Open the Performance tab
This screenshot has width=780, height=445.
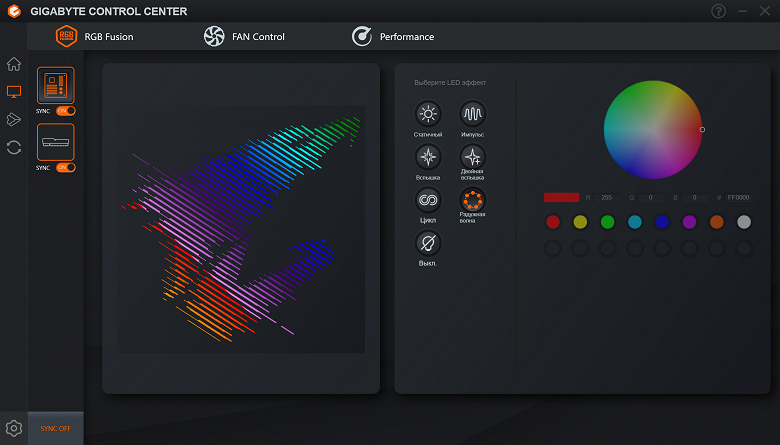(x=392, y=36)
